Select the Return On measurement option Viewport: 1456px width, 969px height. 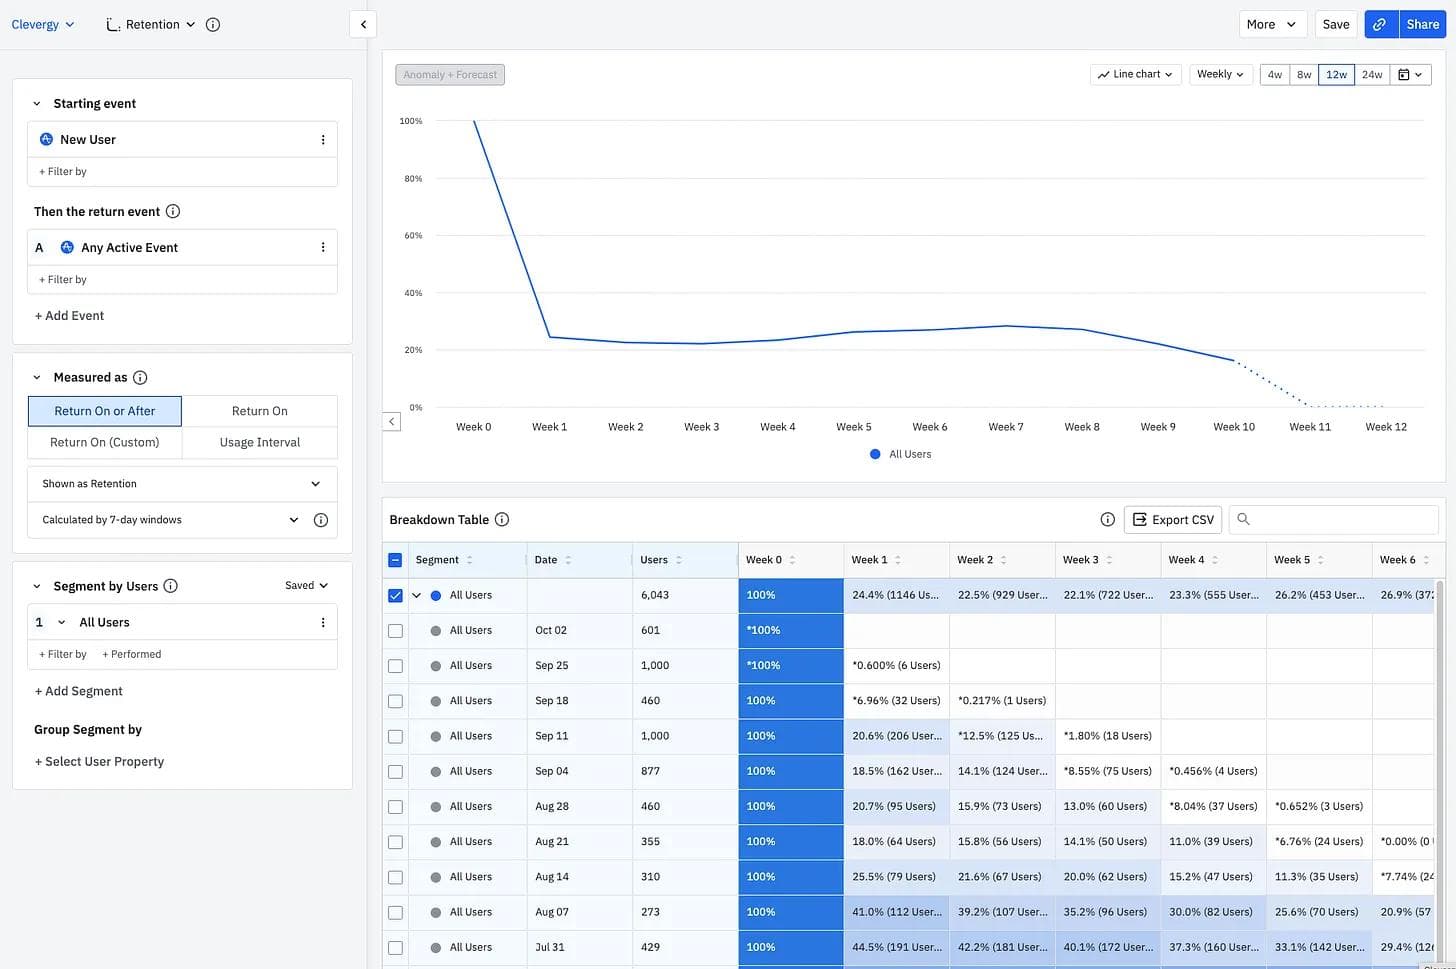(259, 411)
